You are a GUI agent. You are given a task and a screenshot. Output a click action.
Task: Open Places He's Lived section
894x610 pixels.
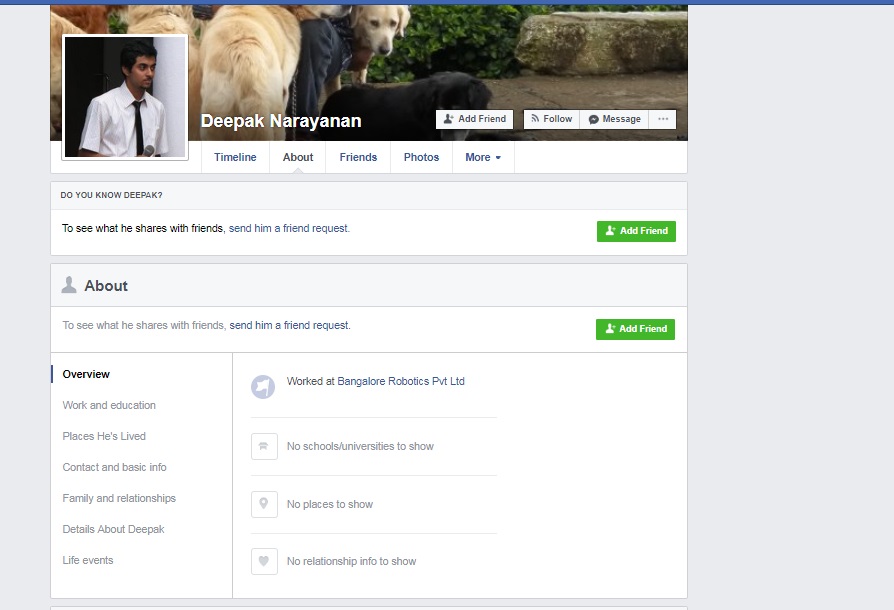104,436
